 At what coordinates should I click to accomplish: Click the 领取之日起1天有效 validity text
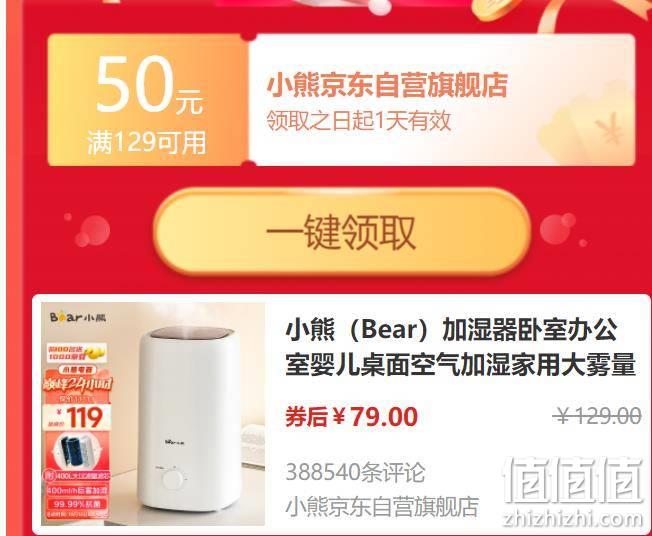pyautogui.click(x=359, y=121)
